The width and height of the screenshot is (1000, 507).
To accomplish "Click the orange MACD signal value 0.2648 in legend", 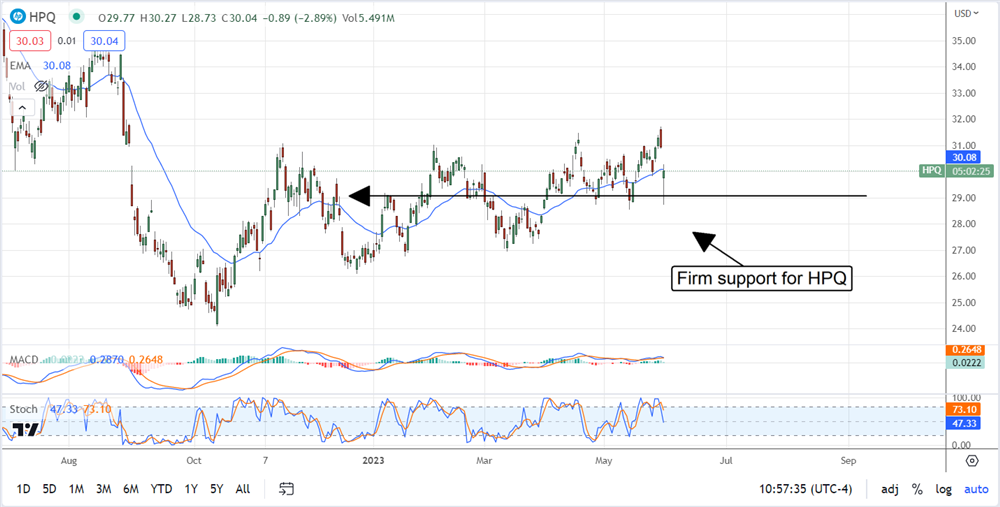I will pyautogui.click(x=145, y=360).
